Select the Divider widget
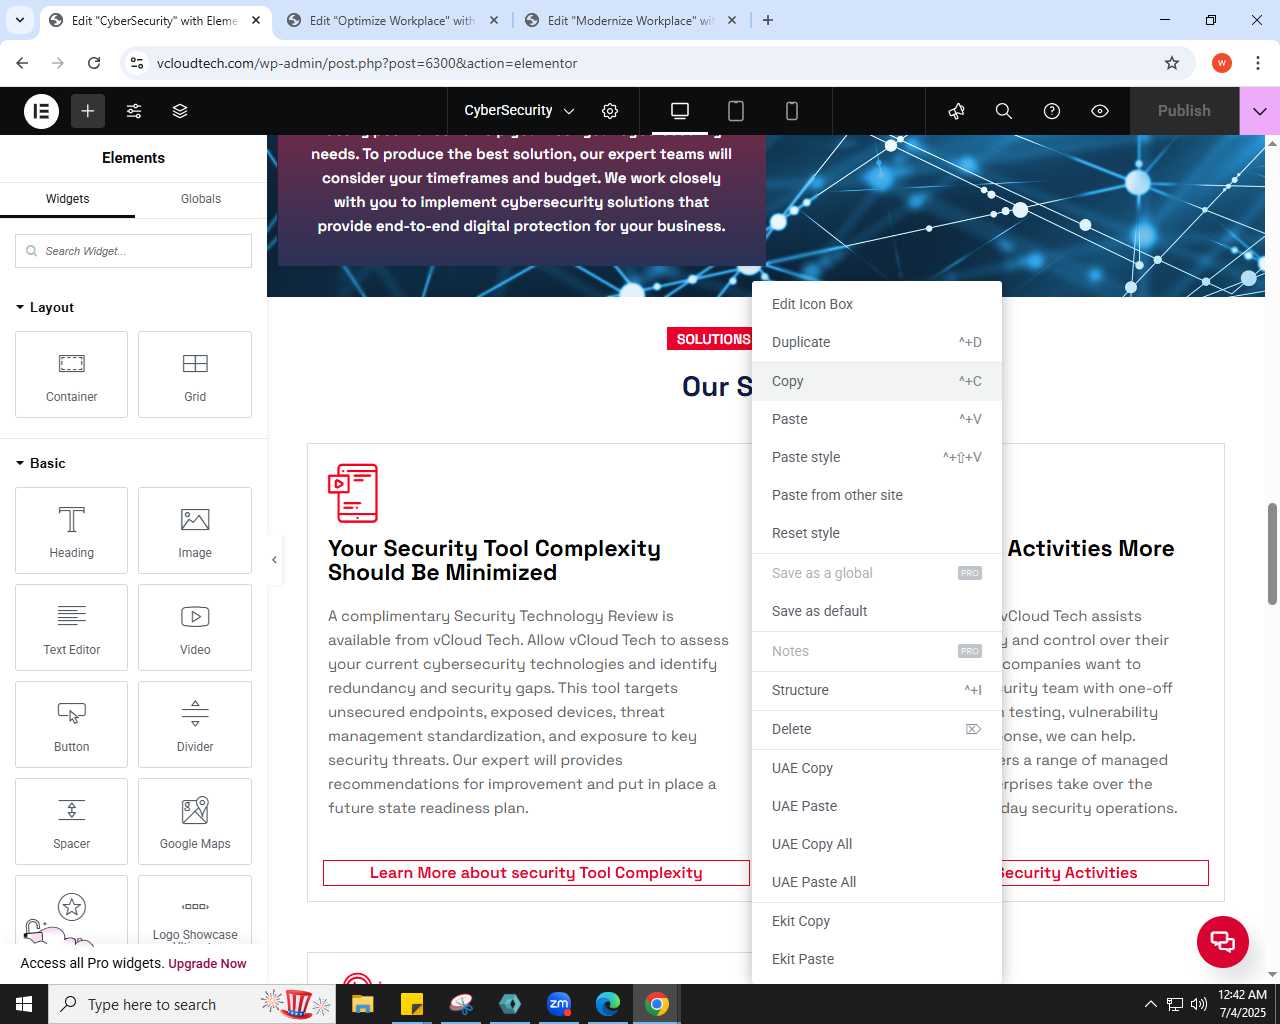 click(195, 724)
